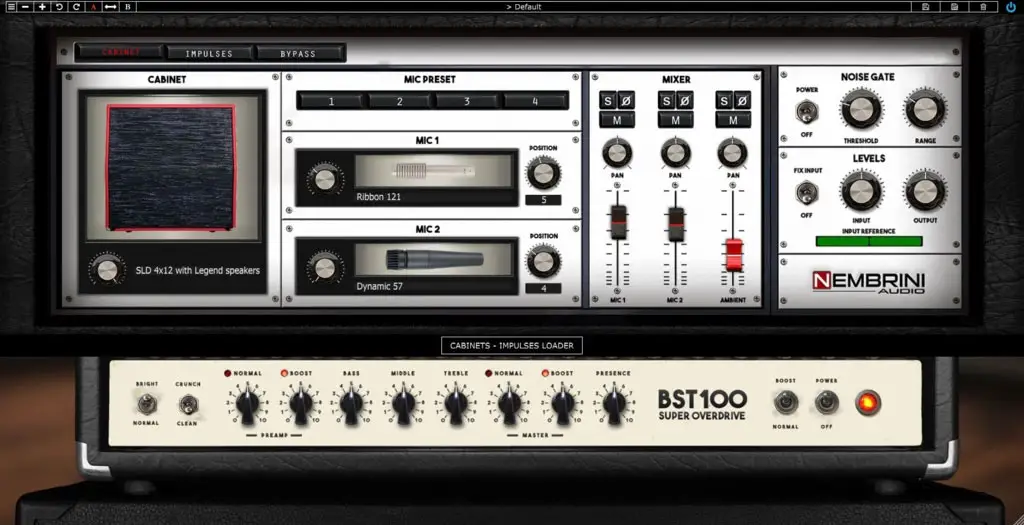Click the cabinet selector knob
The width and height of the screenshot is (1024, 525).
tap(107, 269)
